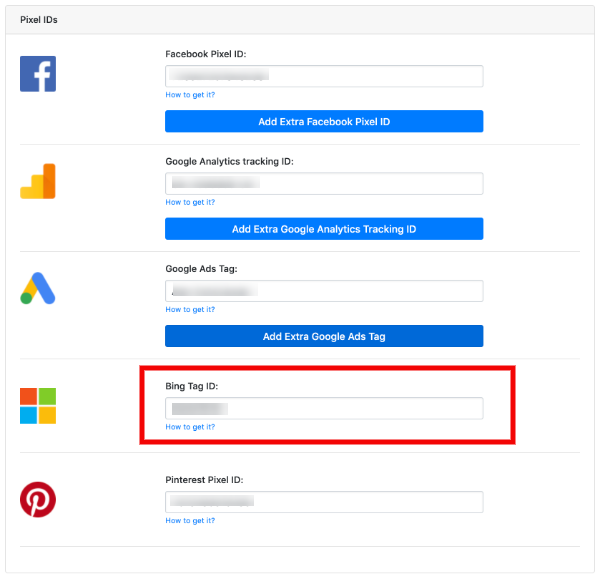
Task: Focus the Bing Tag ID input field
Action: 324,408
